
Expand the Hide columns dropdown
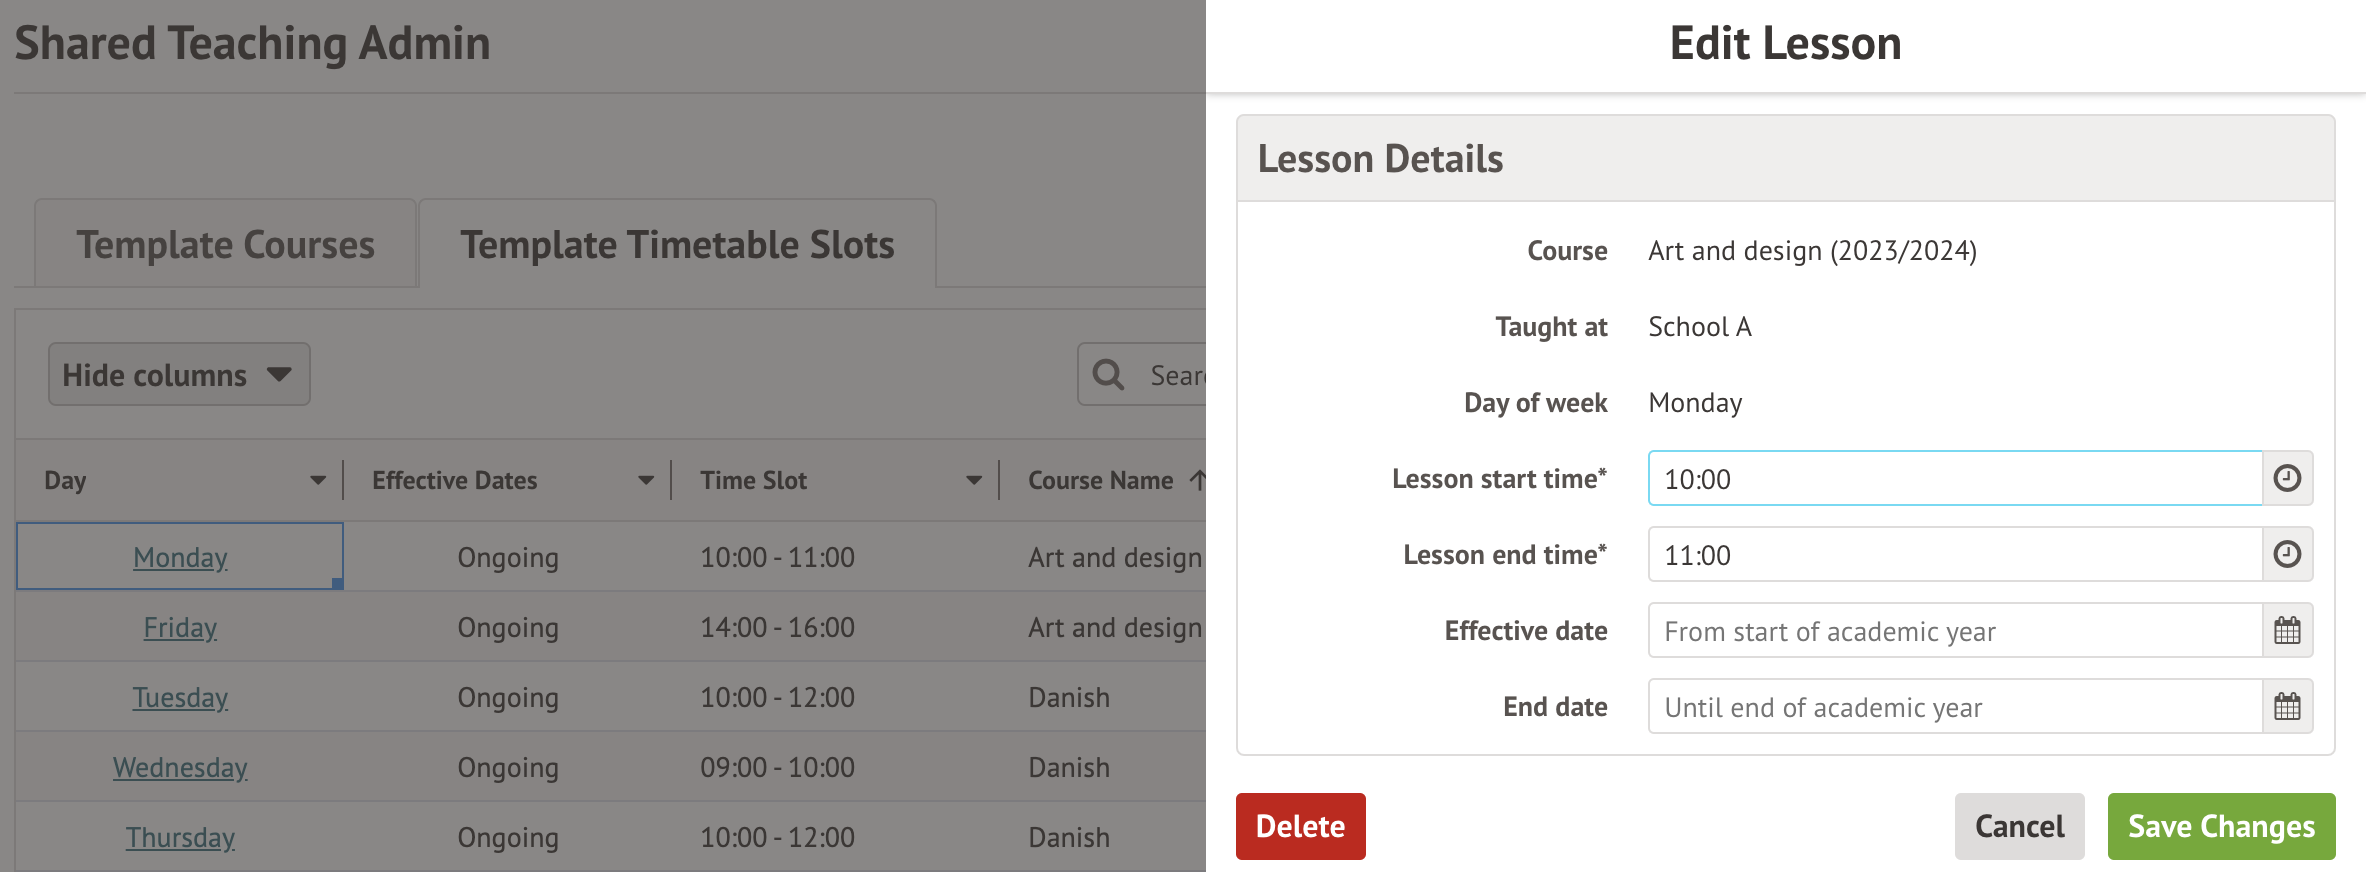pos(179,375)
